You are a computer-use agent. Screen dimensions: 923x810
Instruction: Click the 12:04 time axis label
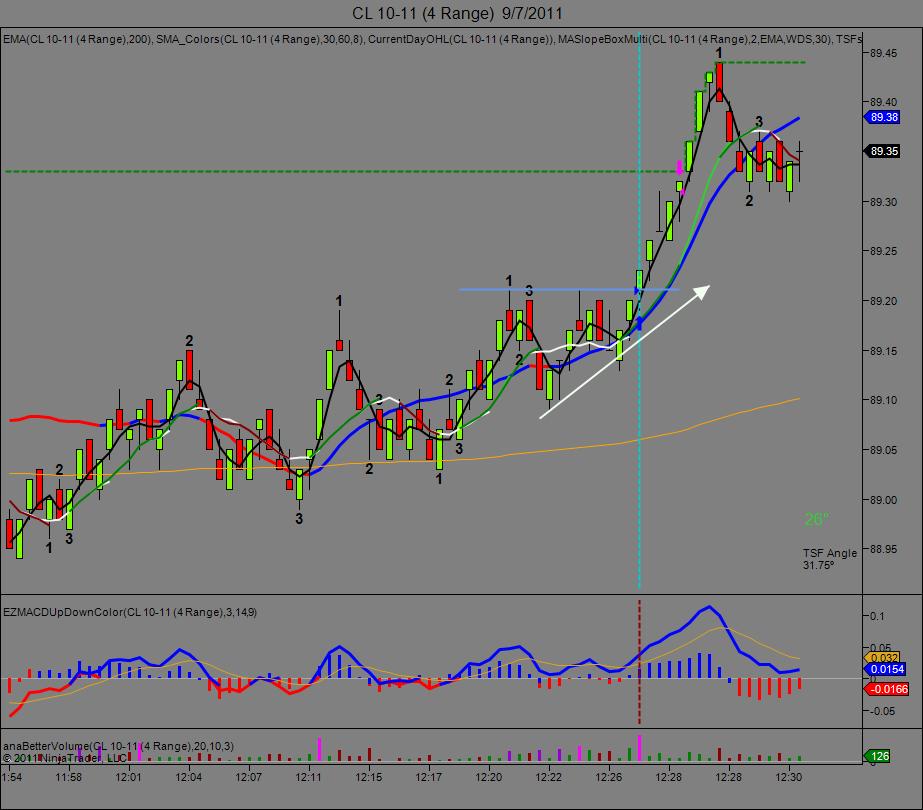(189, 778)
